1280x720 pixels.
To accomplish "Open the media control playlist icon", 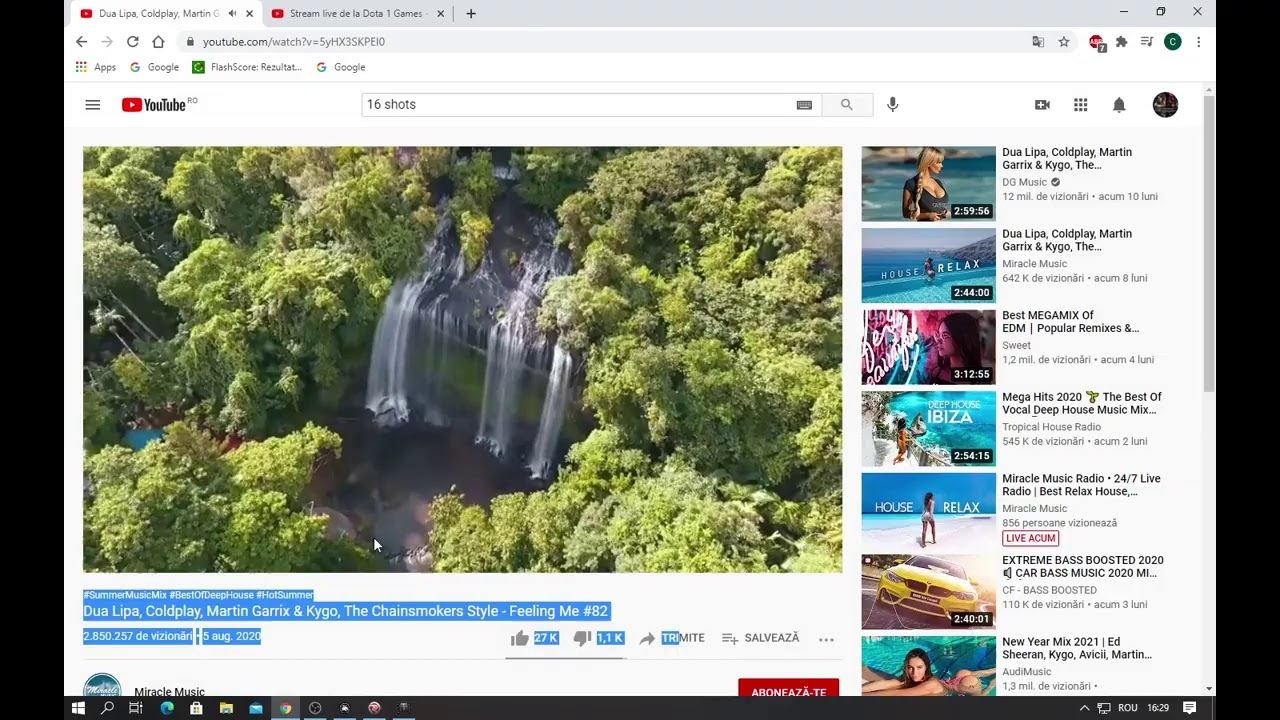I will tap(1147, 42).
